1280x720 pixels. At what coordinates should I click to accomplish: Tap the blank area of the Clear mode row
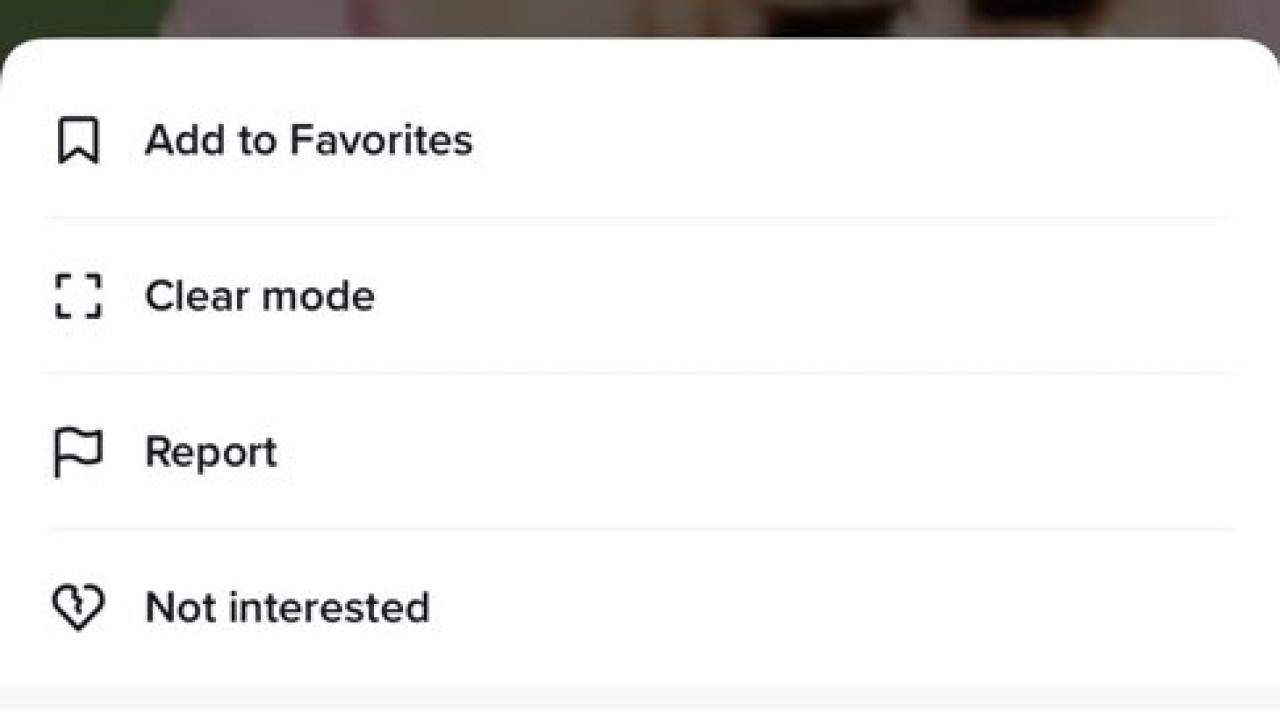(x=800, y=296)
